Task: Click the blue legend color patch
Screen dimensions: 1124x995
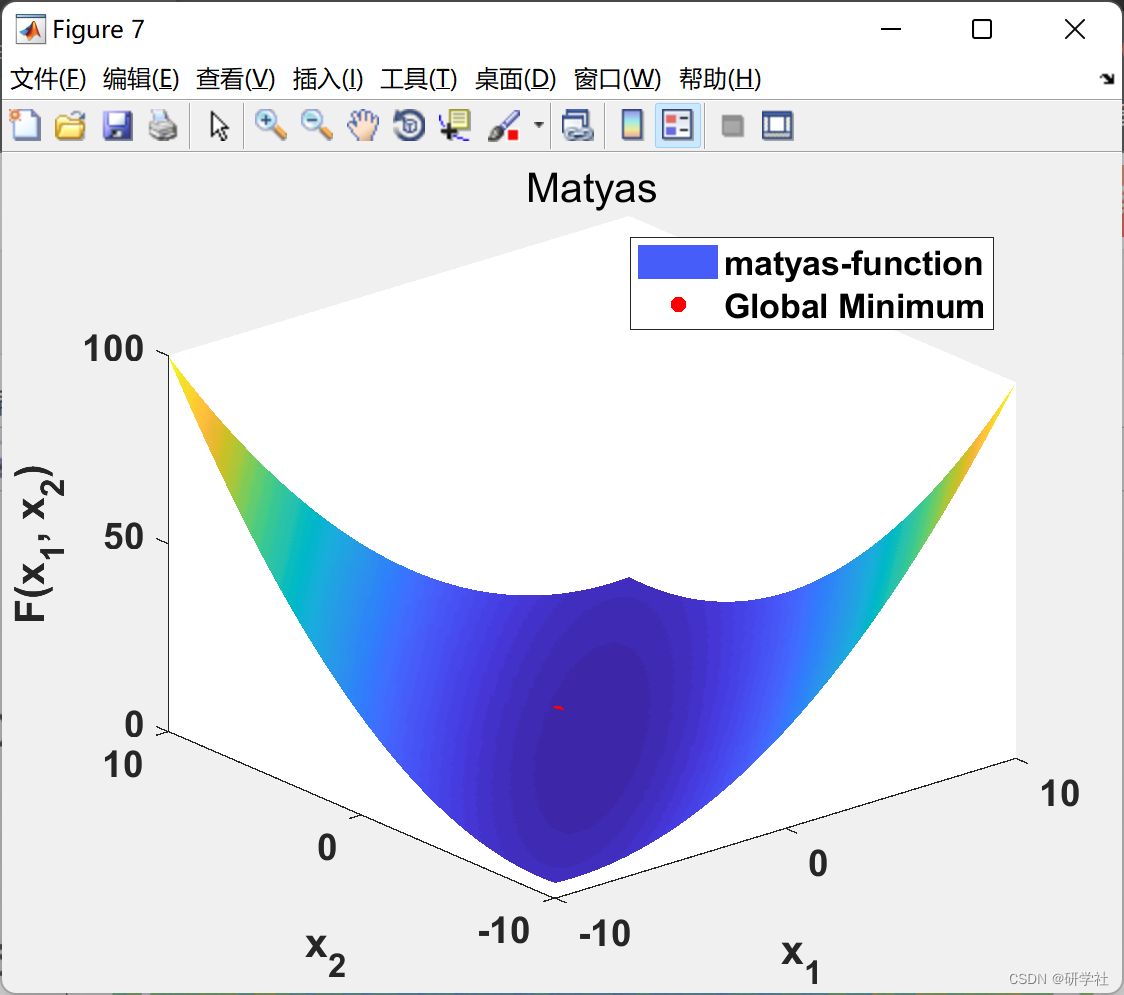Action: pos(677,262)
